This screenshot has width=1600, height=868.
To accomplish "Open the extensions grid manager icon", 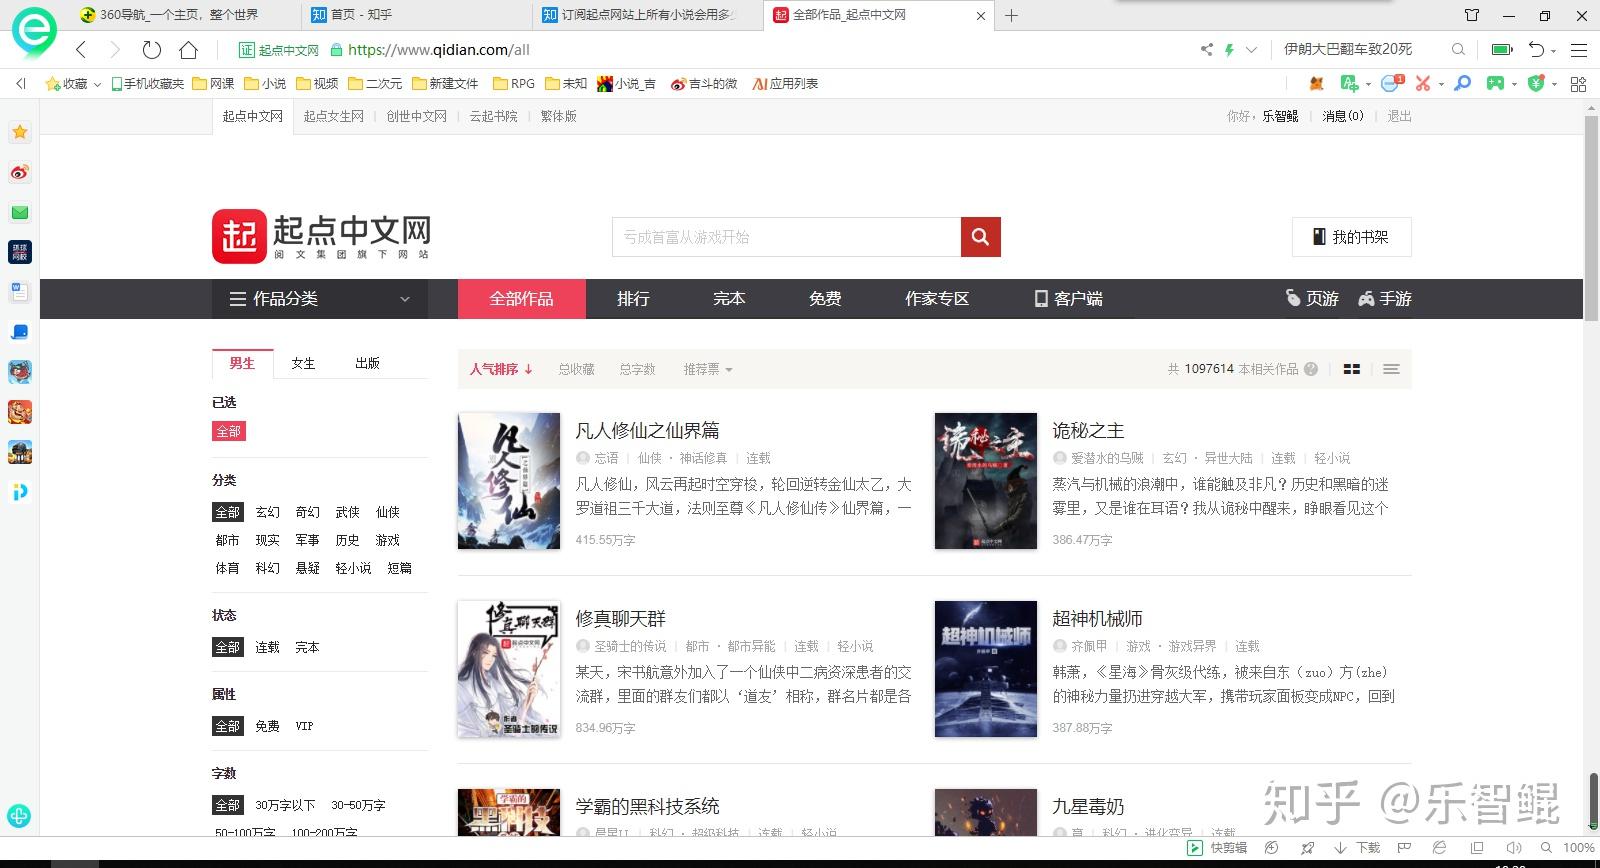I will tap(1579, 83).
